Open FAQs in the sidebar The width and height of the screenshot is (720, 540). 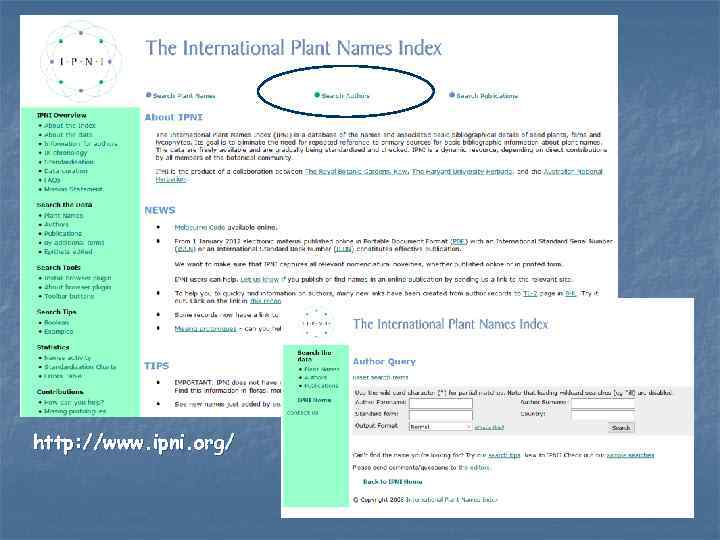[52, 180]
